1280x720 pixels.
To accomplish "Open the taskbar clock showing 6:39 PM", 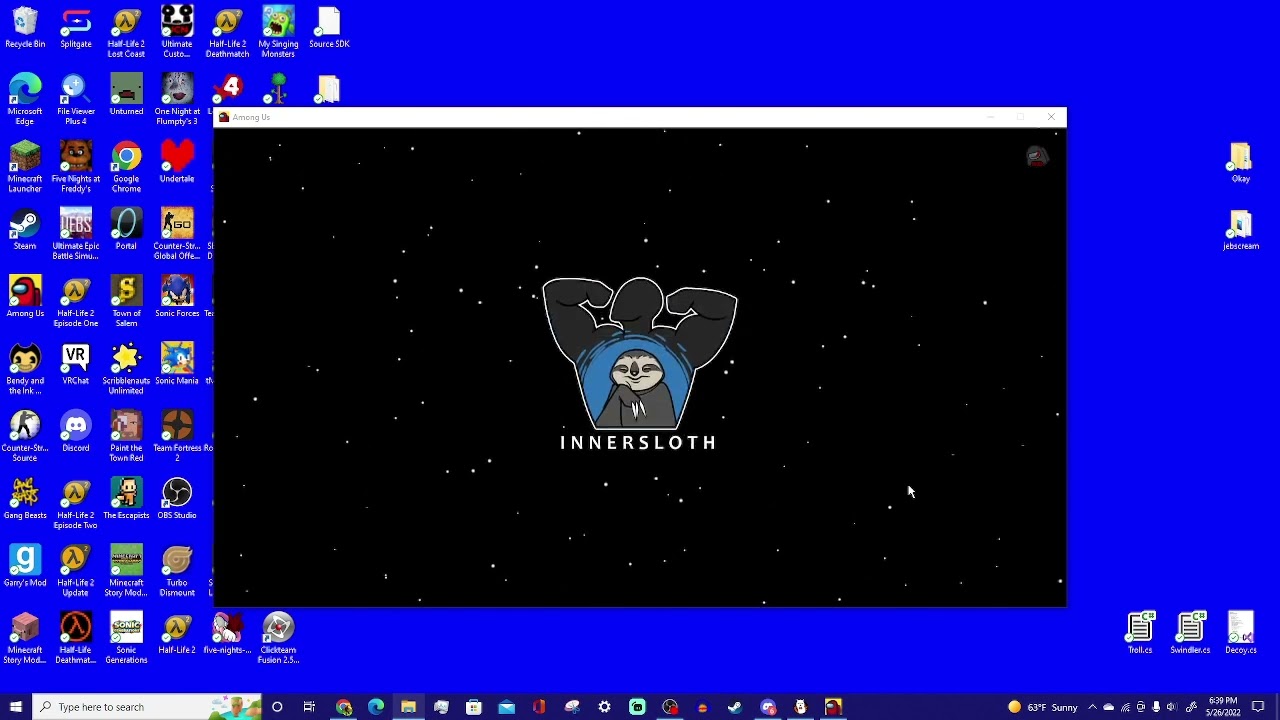I will [1222, 707].
